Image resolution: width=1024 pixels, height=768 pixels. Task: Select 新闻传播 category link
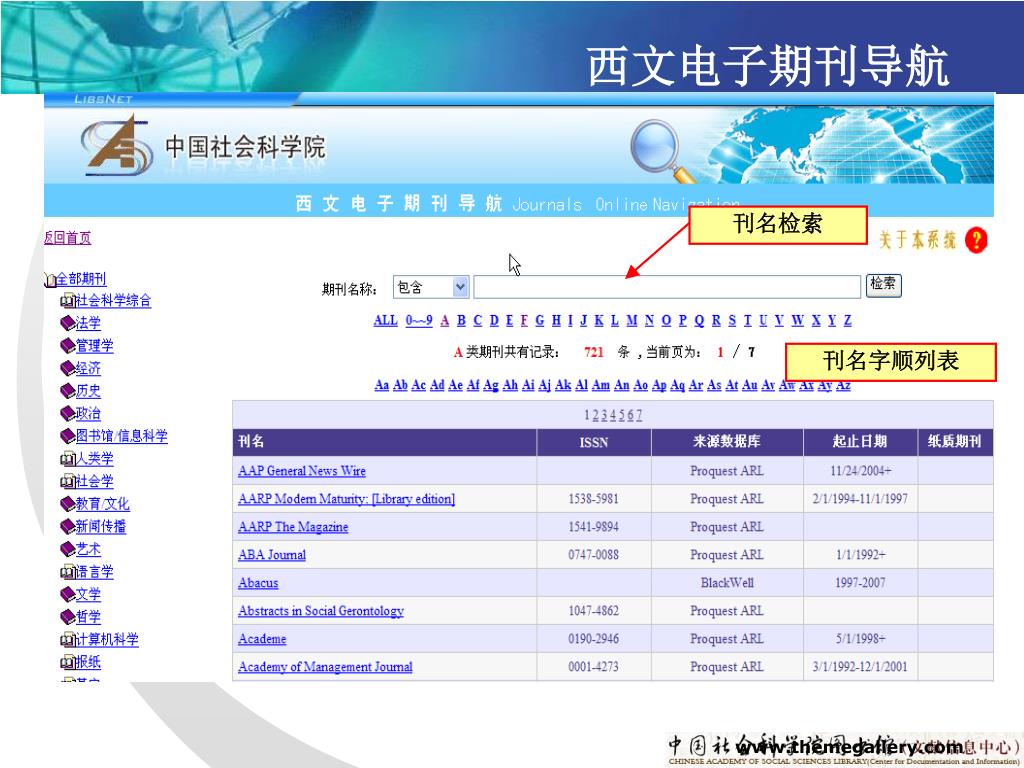[x=101, y=526]
